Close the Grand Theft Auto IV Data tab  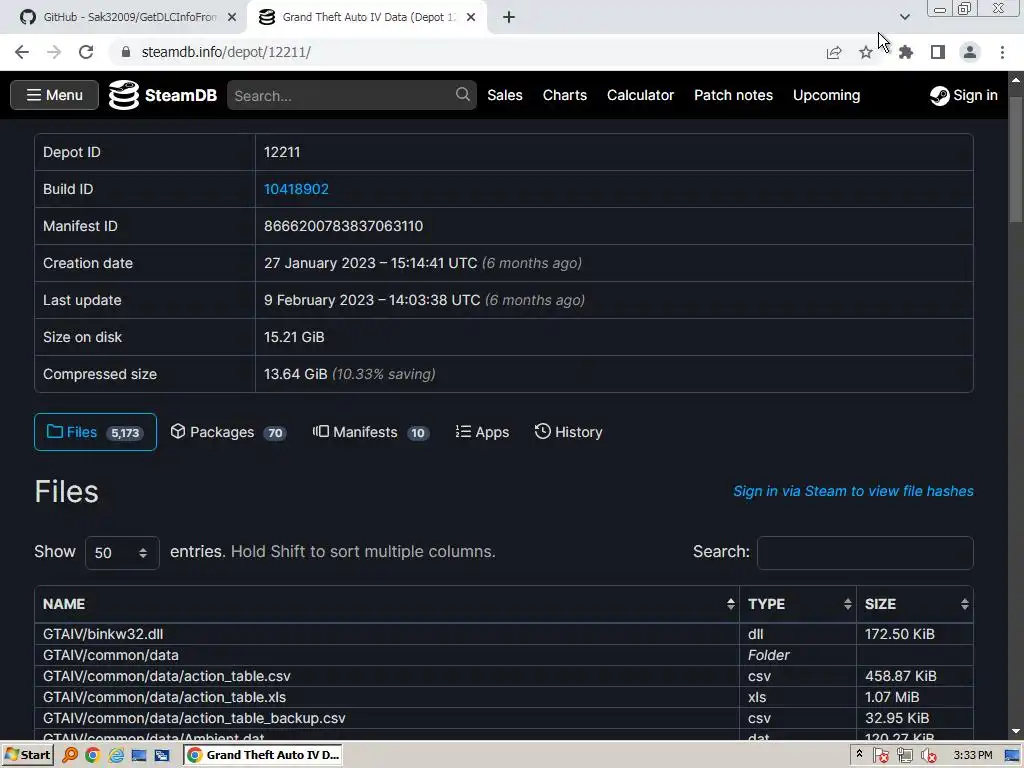[x=471, y=17]
